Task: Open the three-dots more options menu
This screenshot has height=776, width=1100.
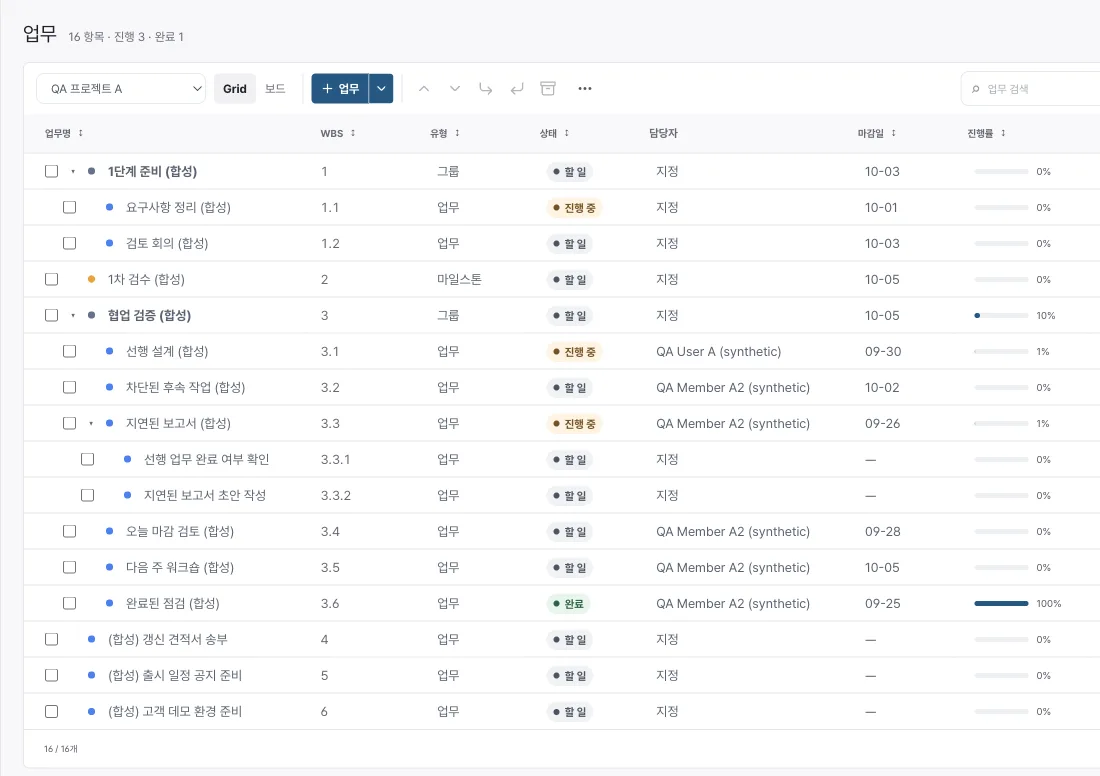Action: coord(584,88)
